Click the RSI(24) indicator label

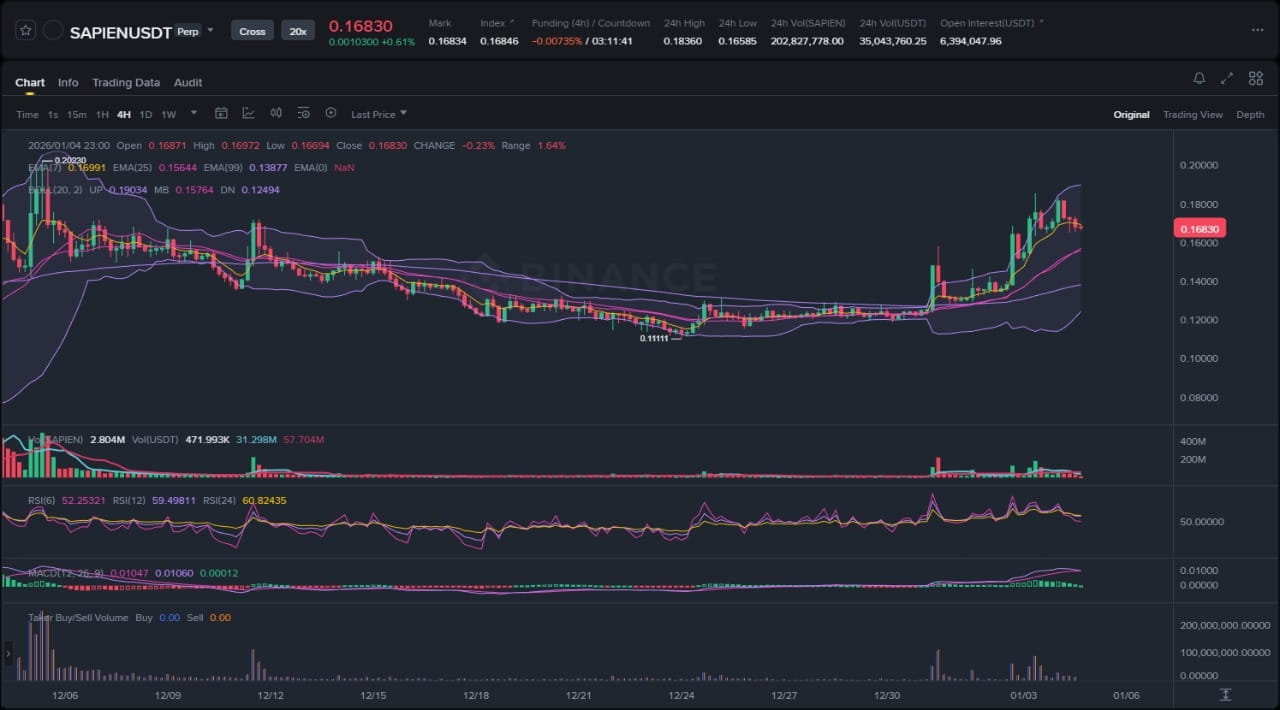(220, 500)
